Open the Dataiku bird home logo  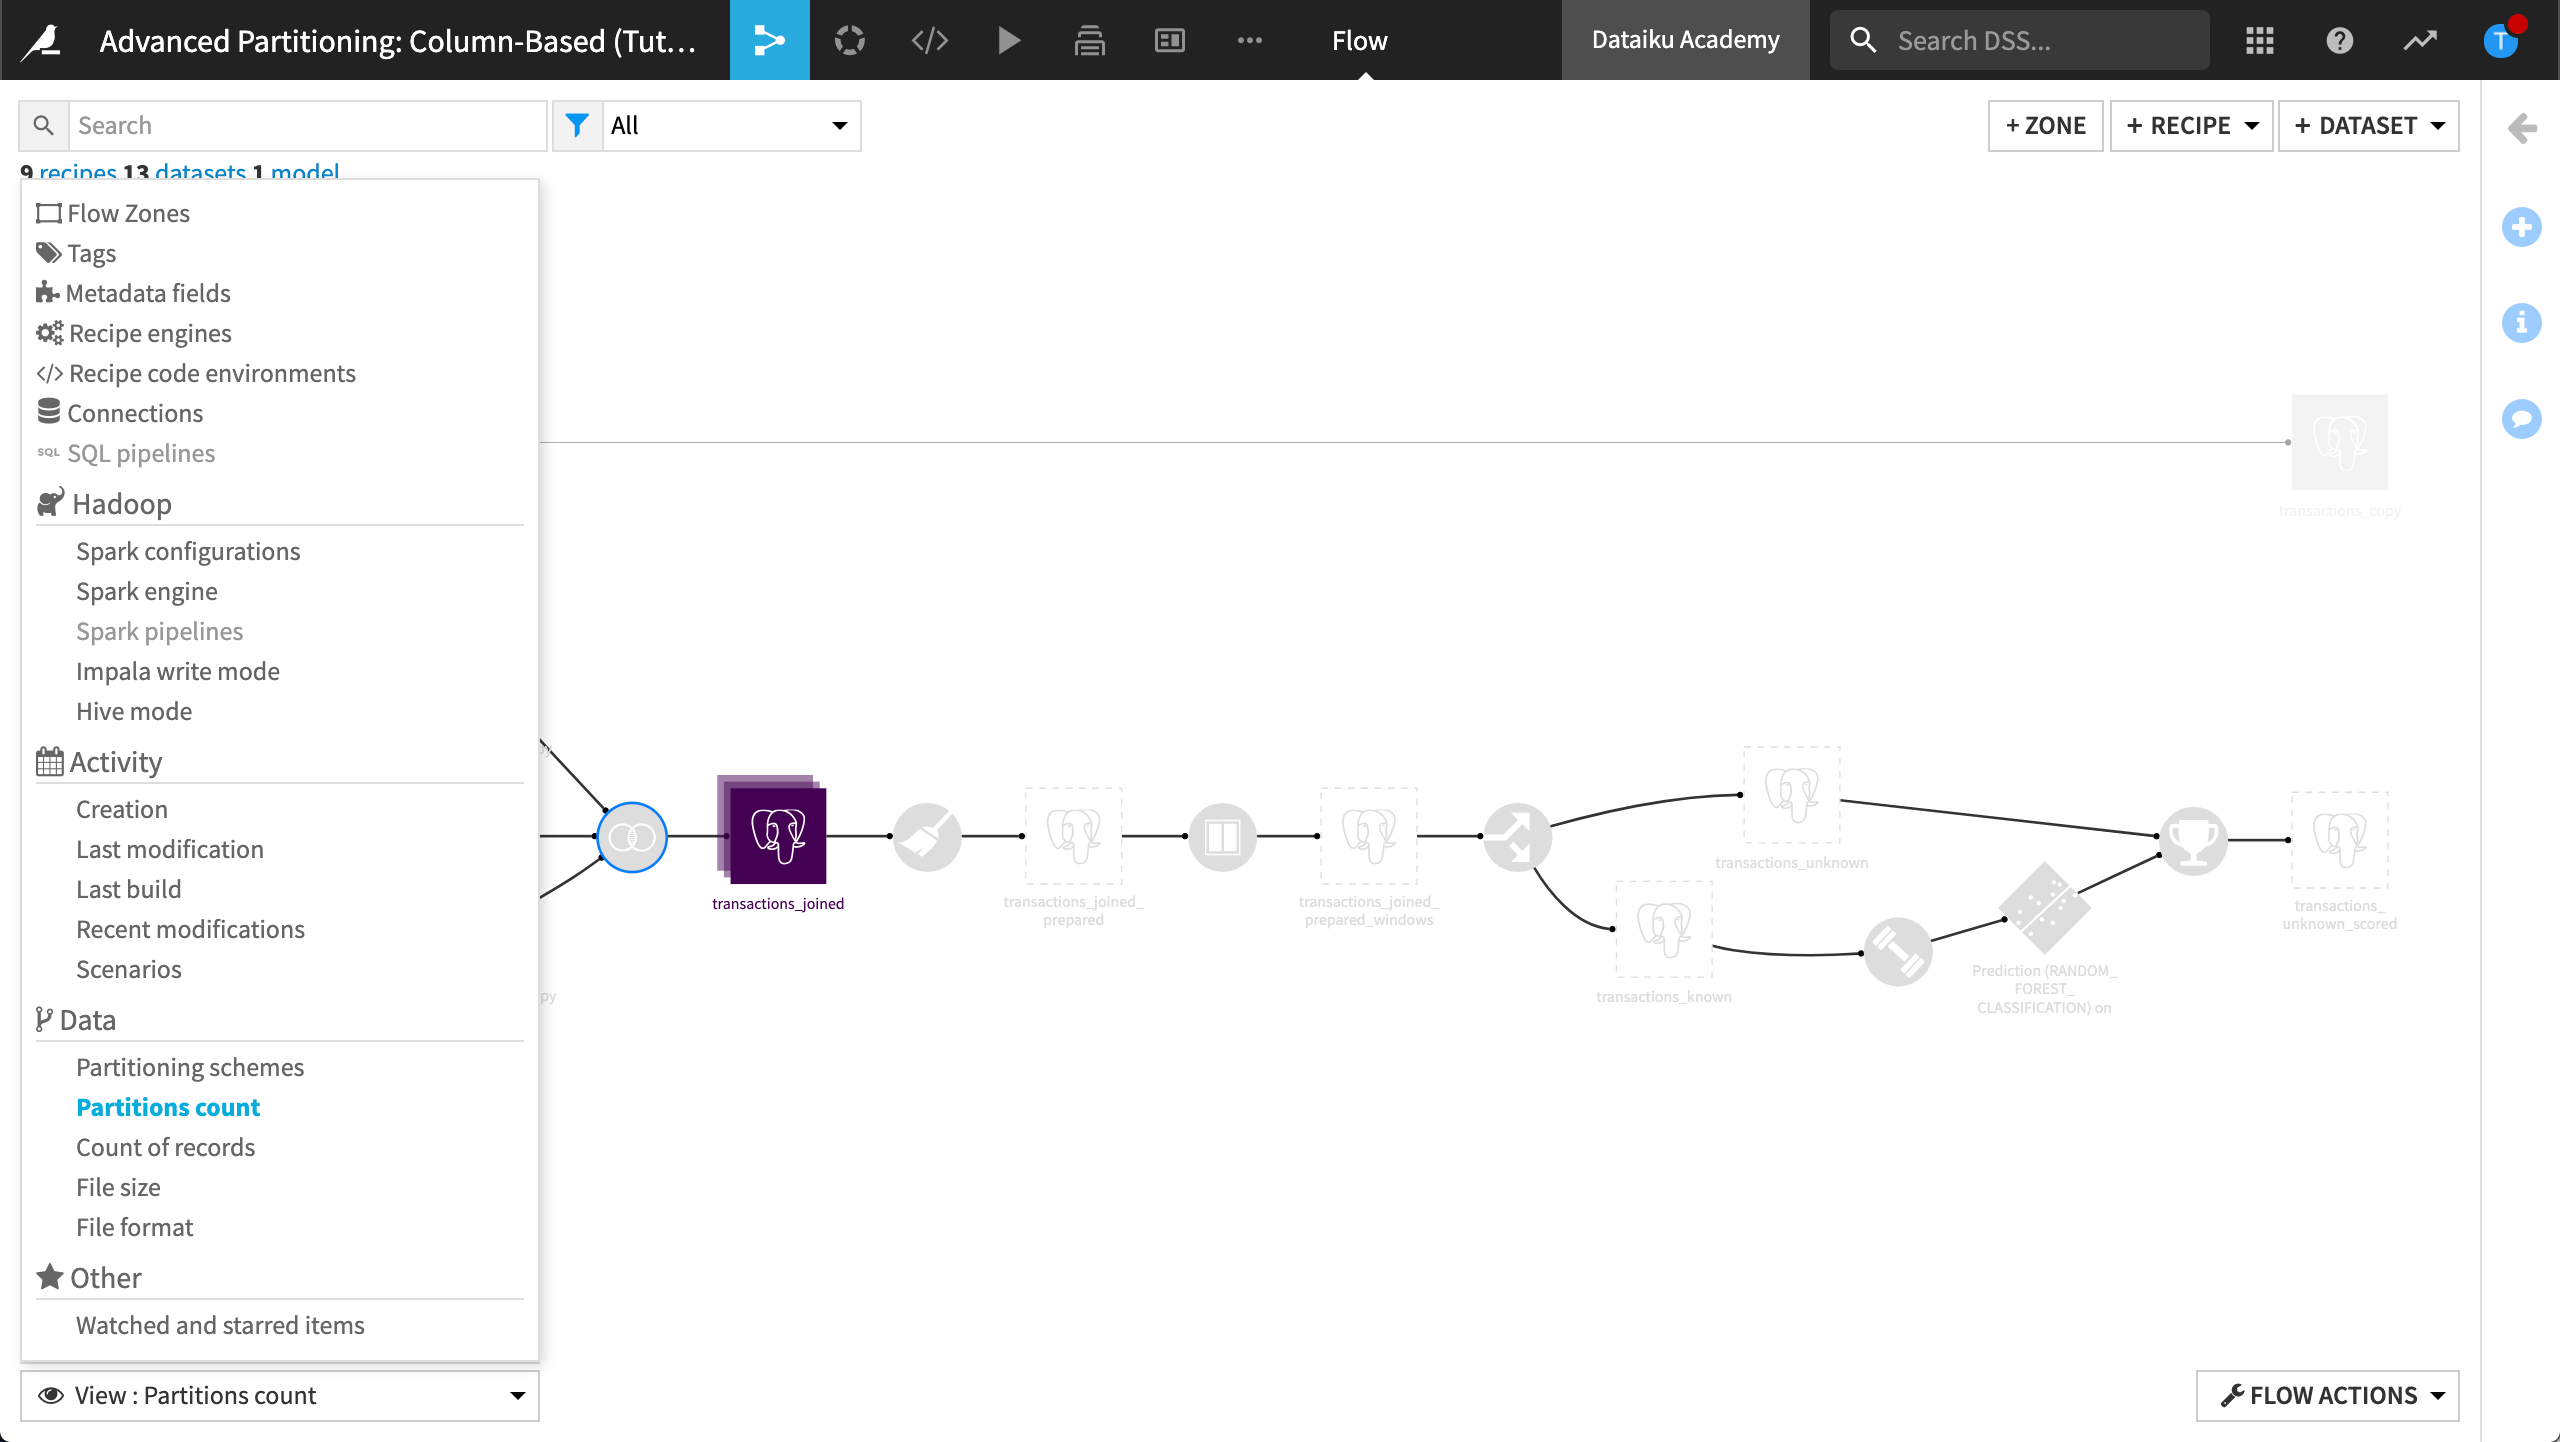click(x=41, y=40)
